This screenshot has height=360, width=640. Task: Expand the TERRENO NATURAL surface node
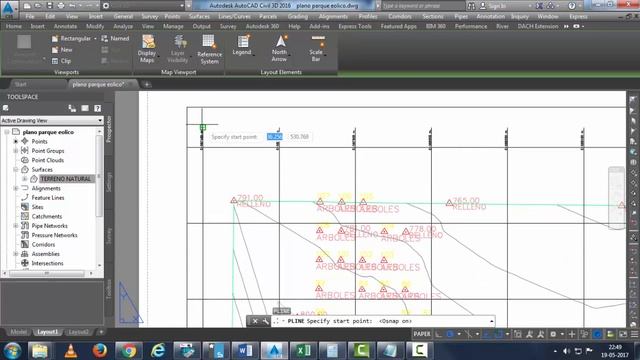pos(24,179)
